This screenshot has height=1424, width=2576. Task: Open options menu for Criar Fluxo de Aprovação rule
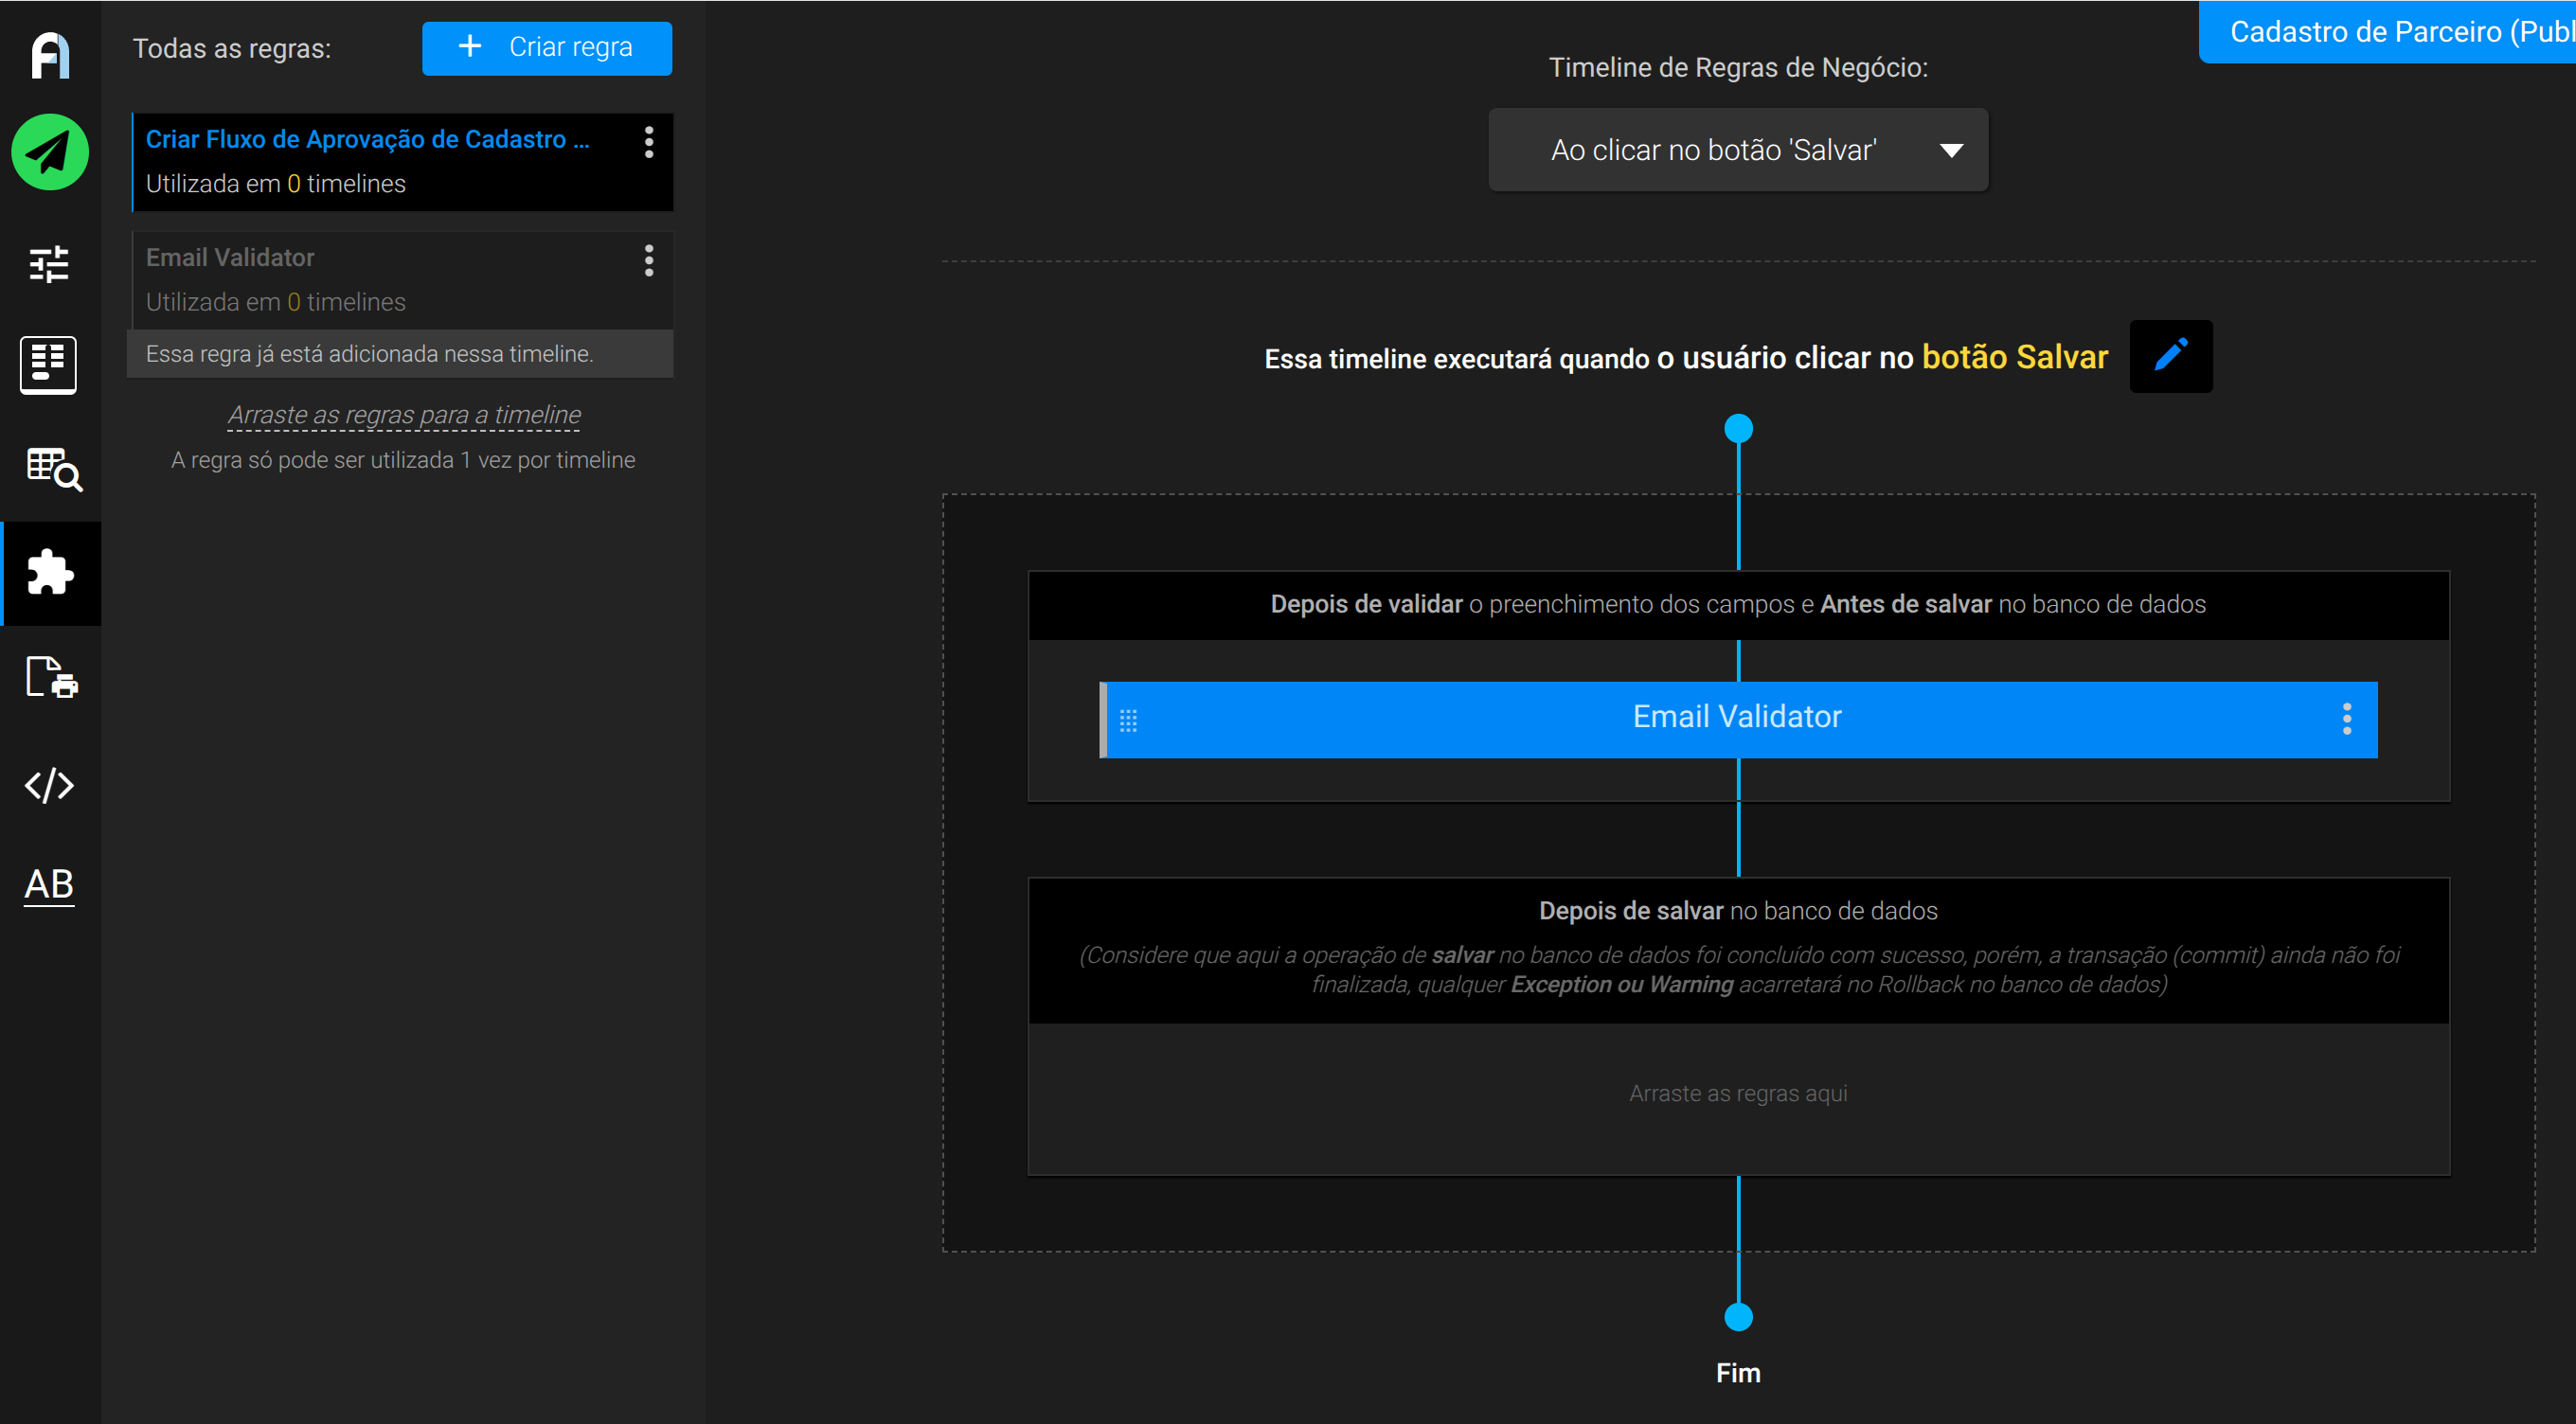click(649, 143)
